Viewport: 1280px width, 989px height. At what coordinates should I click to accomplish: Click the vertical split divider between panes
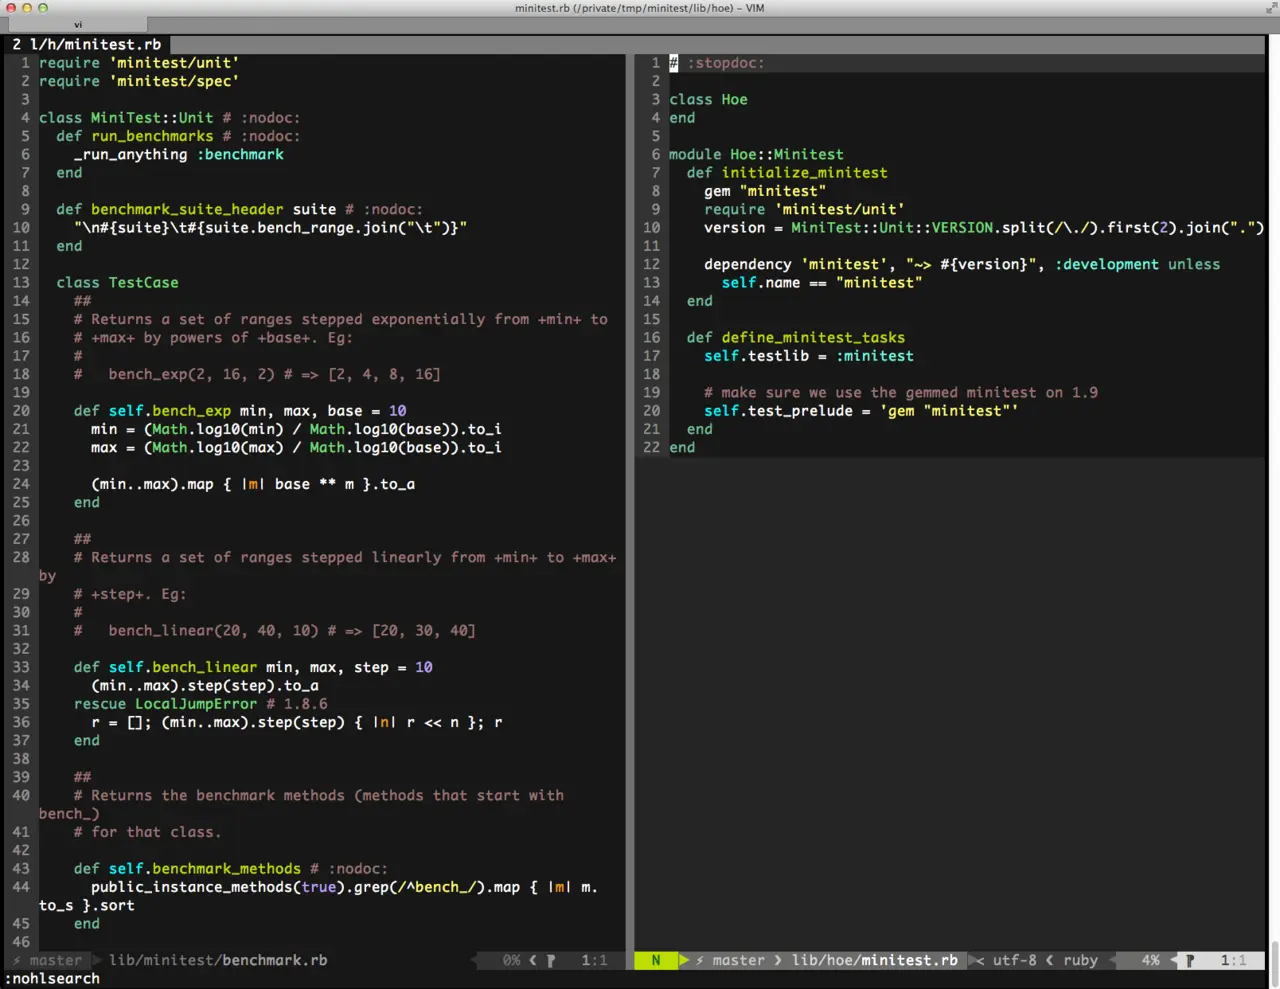tap(630, 500)
